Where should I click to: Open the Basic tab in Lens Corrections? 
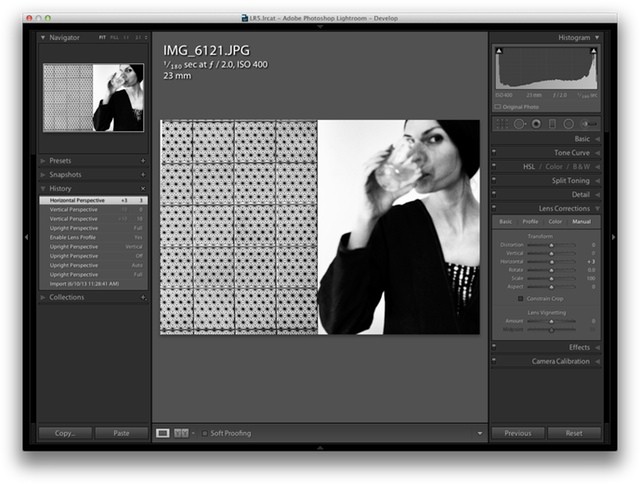tap(505, 221)
